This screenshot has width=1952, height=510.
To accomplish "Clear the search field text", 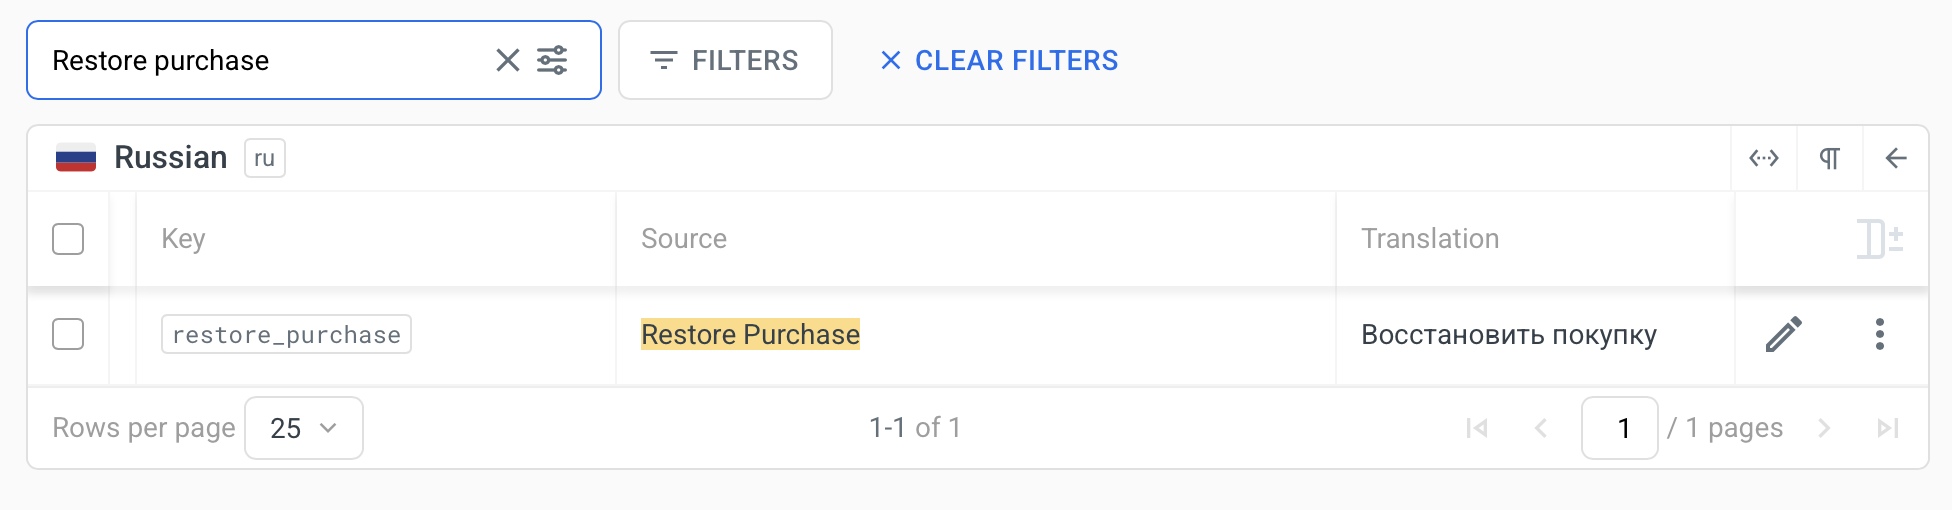I will [x=508, y=60].
